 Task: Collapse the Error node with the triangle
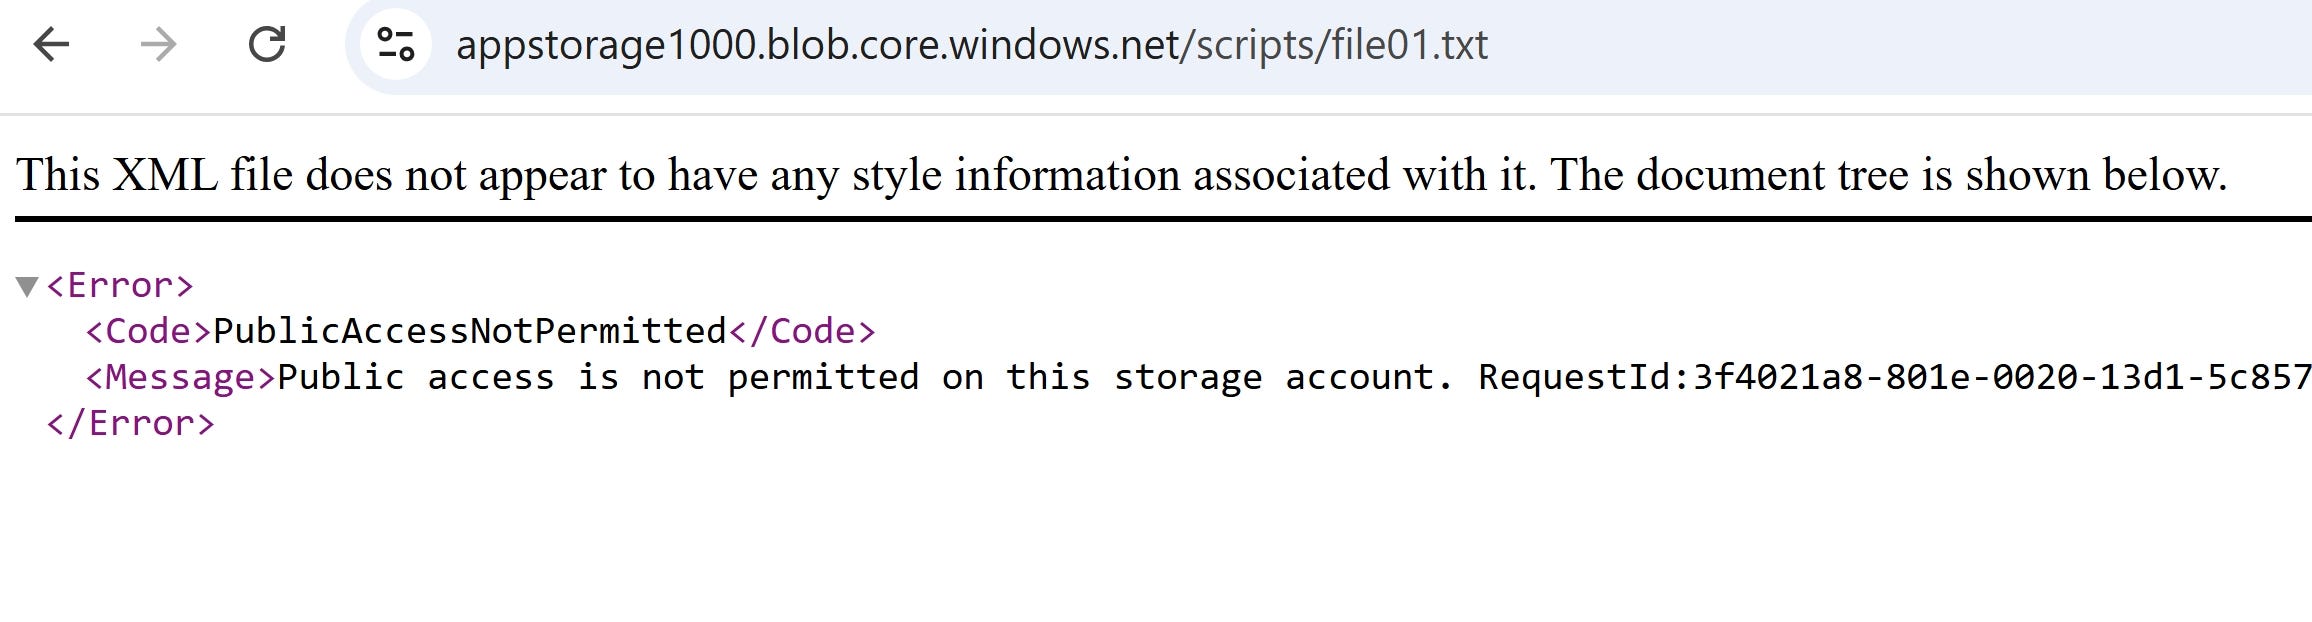pyautogui.click(x=27, y=287)
